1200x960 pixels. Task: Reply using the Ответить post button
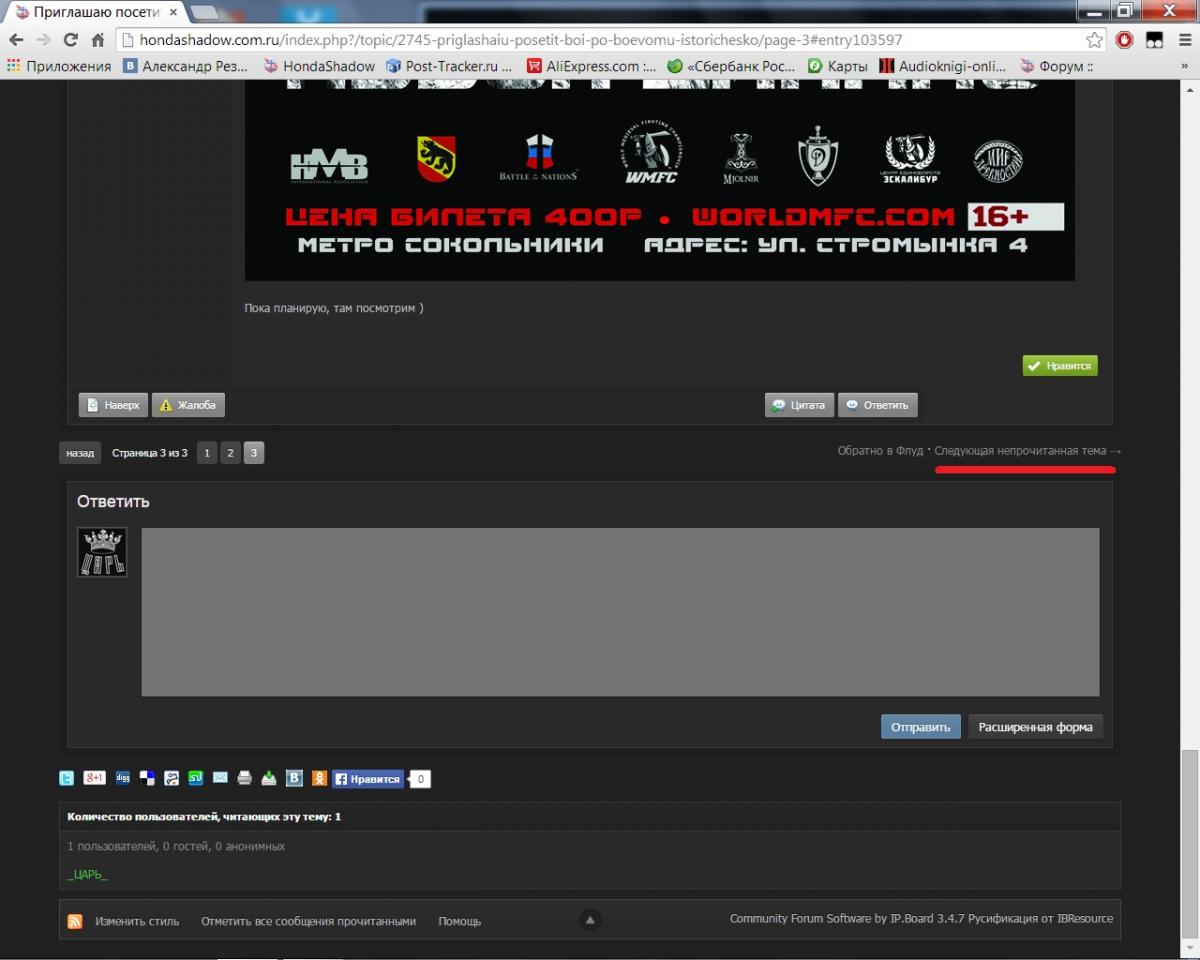pyautogui.click(x=877, y=405)
